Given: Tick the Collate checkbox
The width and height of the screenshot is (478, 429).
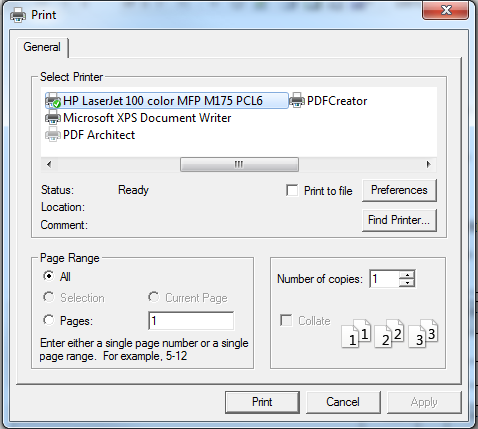Looking at the screenshot, I should pos(286,320).
